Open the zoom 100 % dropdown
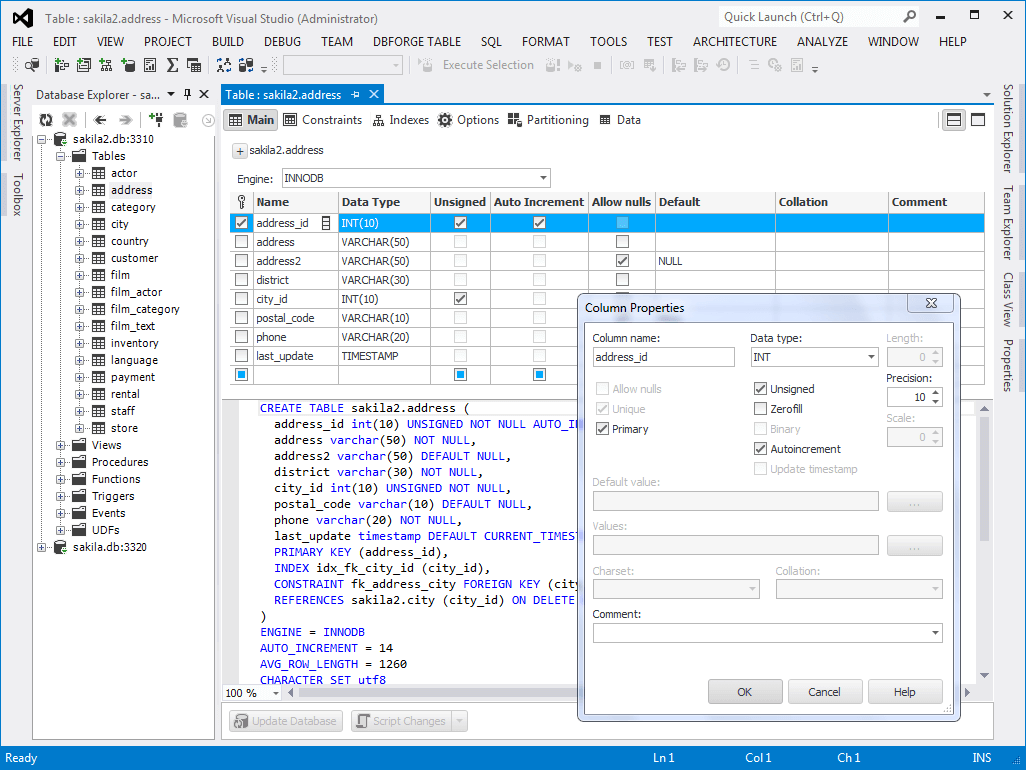Screen dimensions: 1026x770 coord(275,693)
